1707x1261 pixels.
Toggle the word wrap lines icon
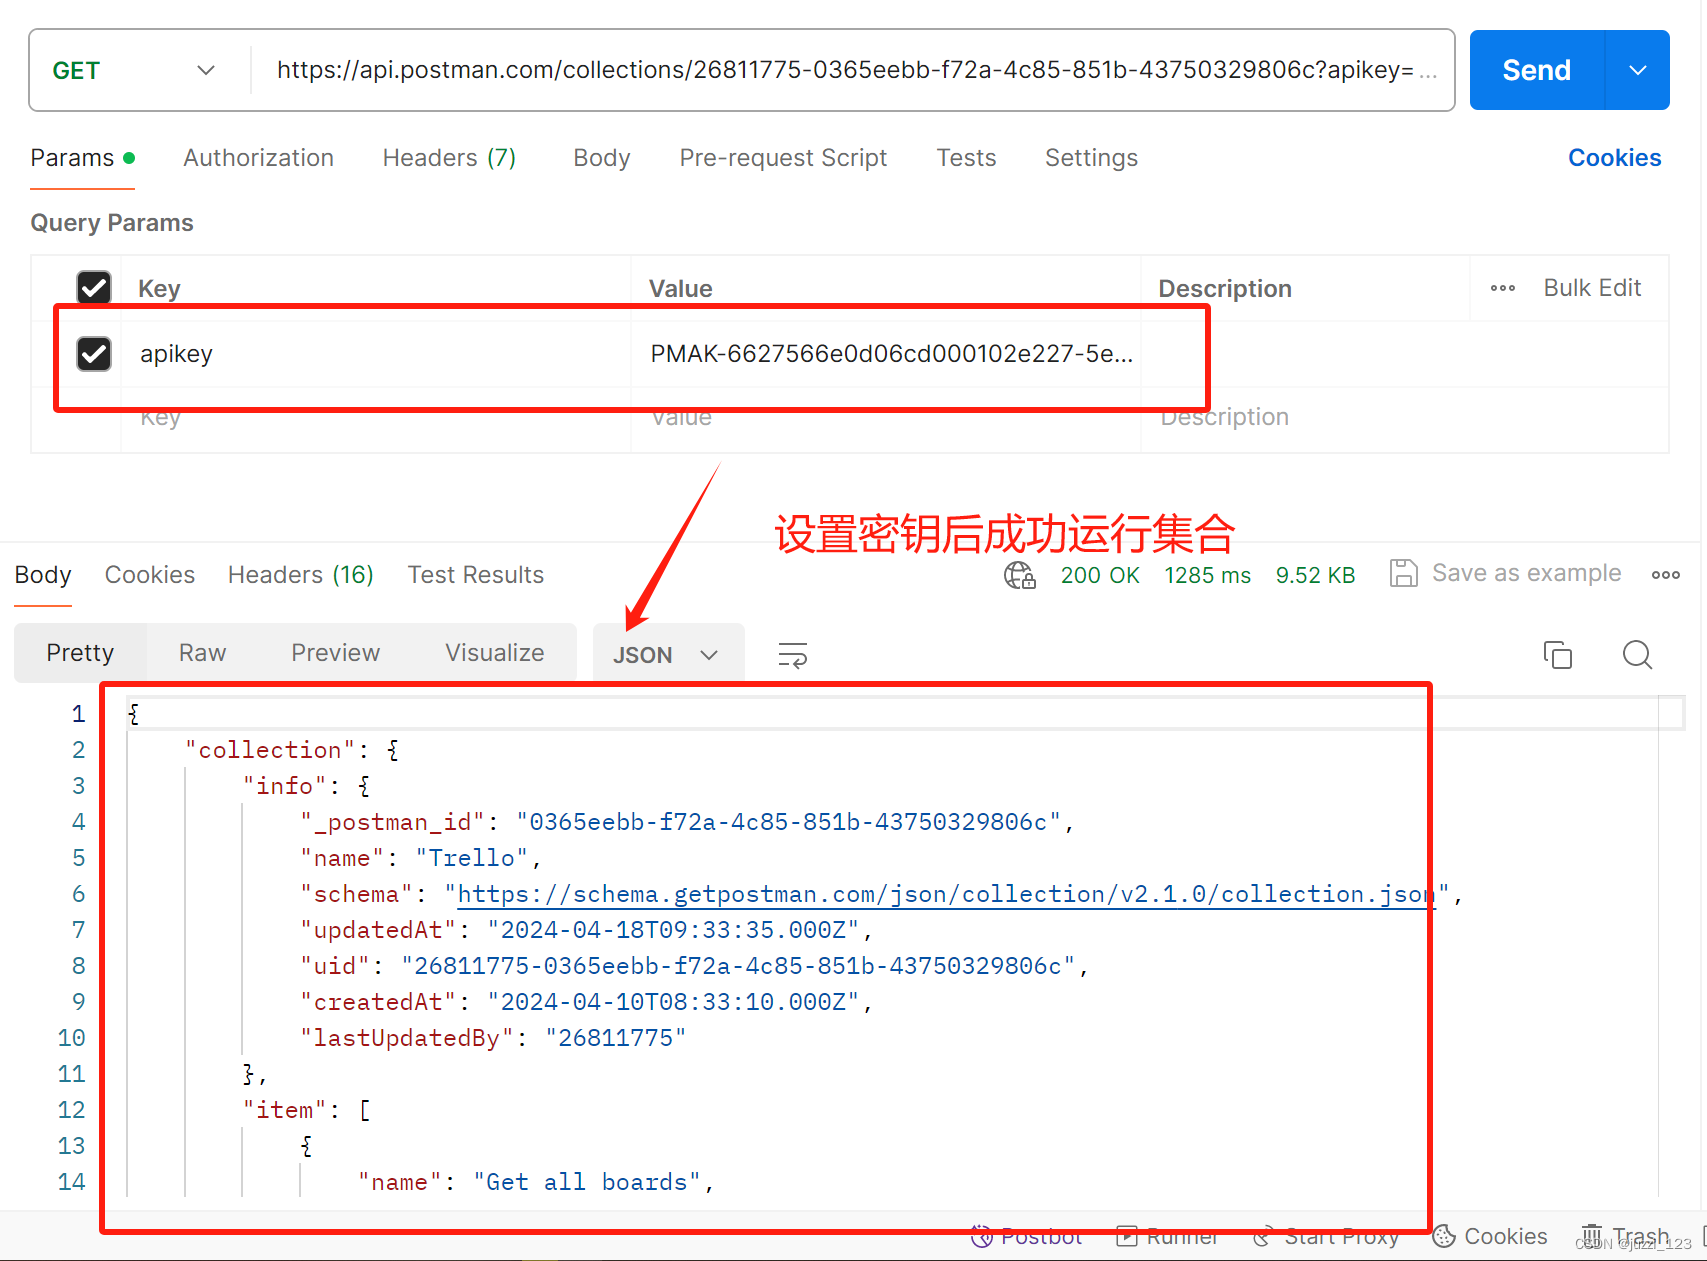(793, 655)
